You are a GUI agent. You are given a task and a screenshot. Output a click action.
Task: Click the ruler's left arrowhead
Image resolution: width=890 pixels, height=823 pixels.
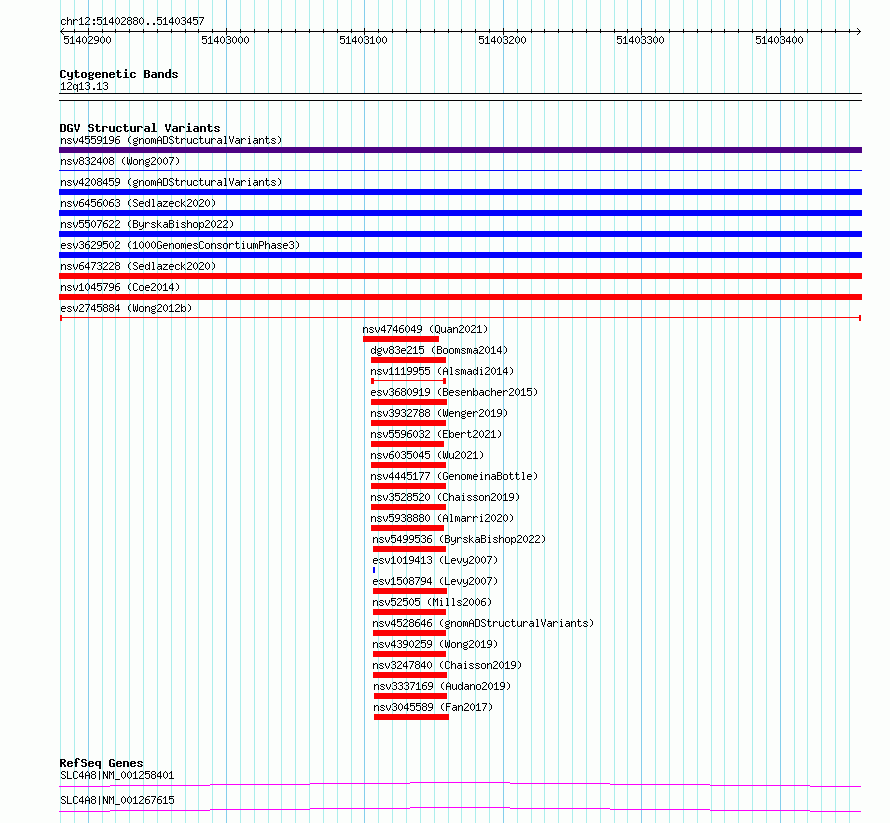pyautogui.click(x=62, y=31)
